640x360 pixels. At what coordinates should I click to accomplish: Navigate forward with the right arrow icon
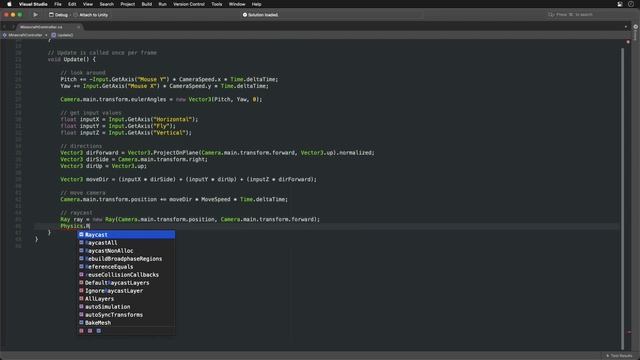coord(12,27)
